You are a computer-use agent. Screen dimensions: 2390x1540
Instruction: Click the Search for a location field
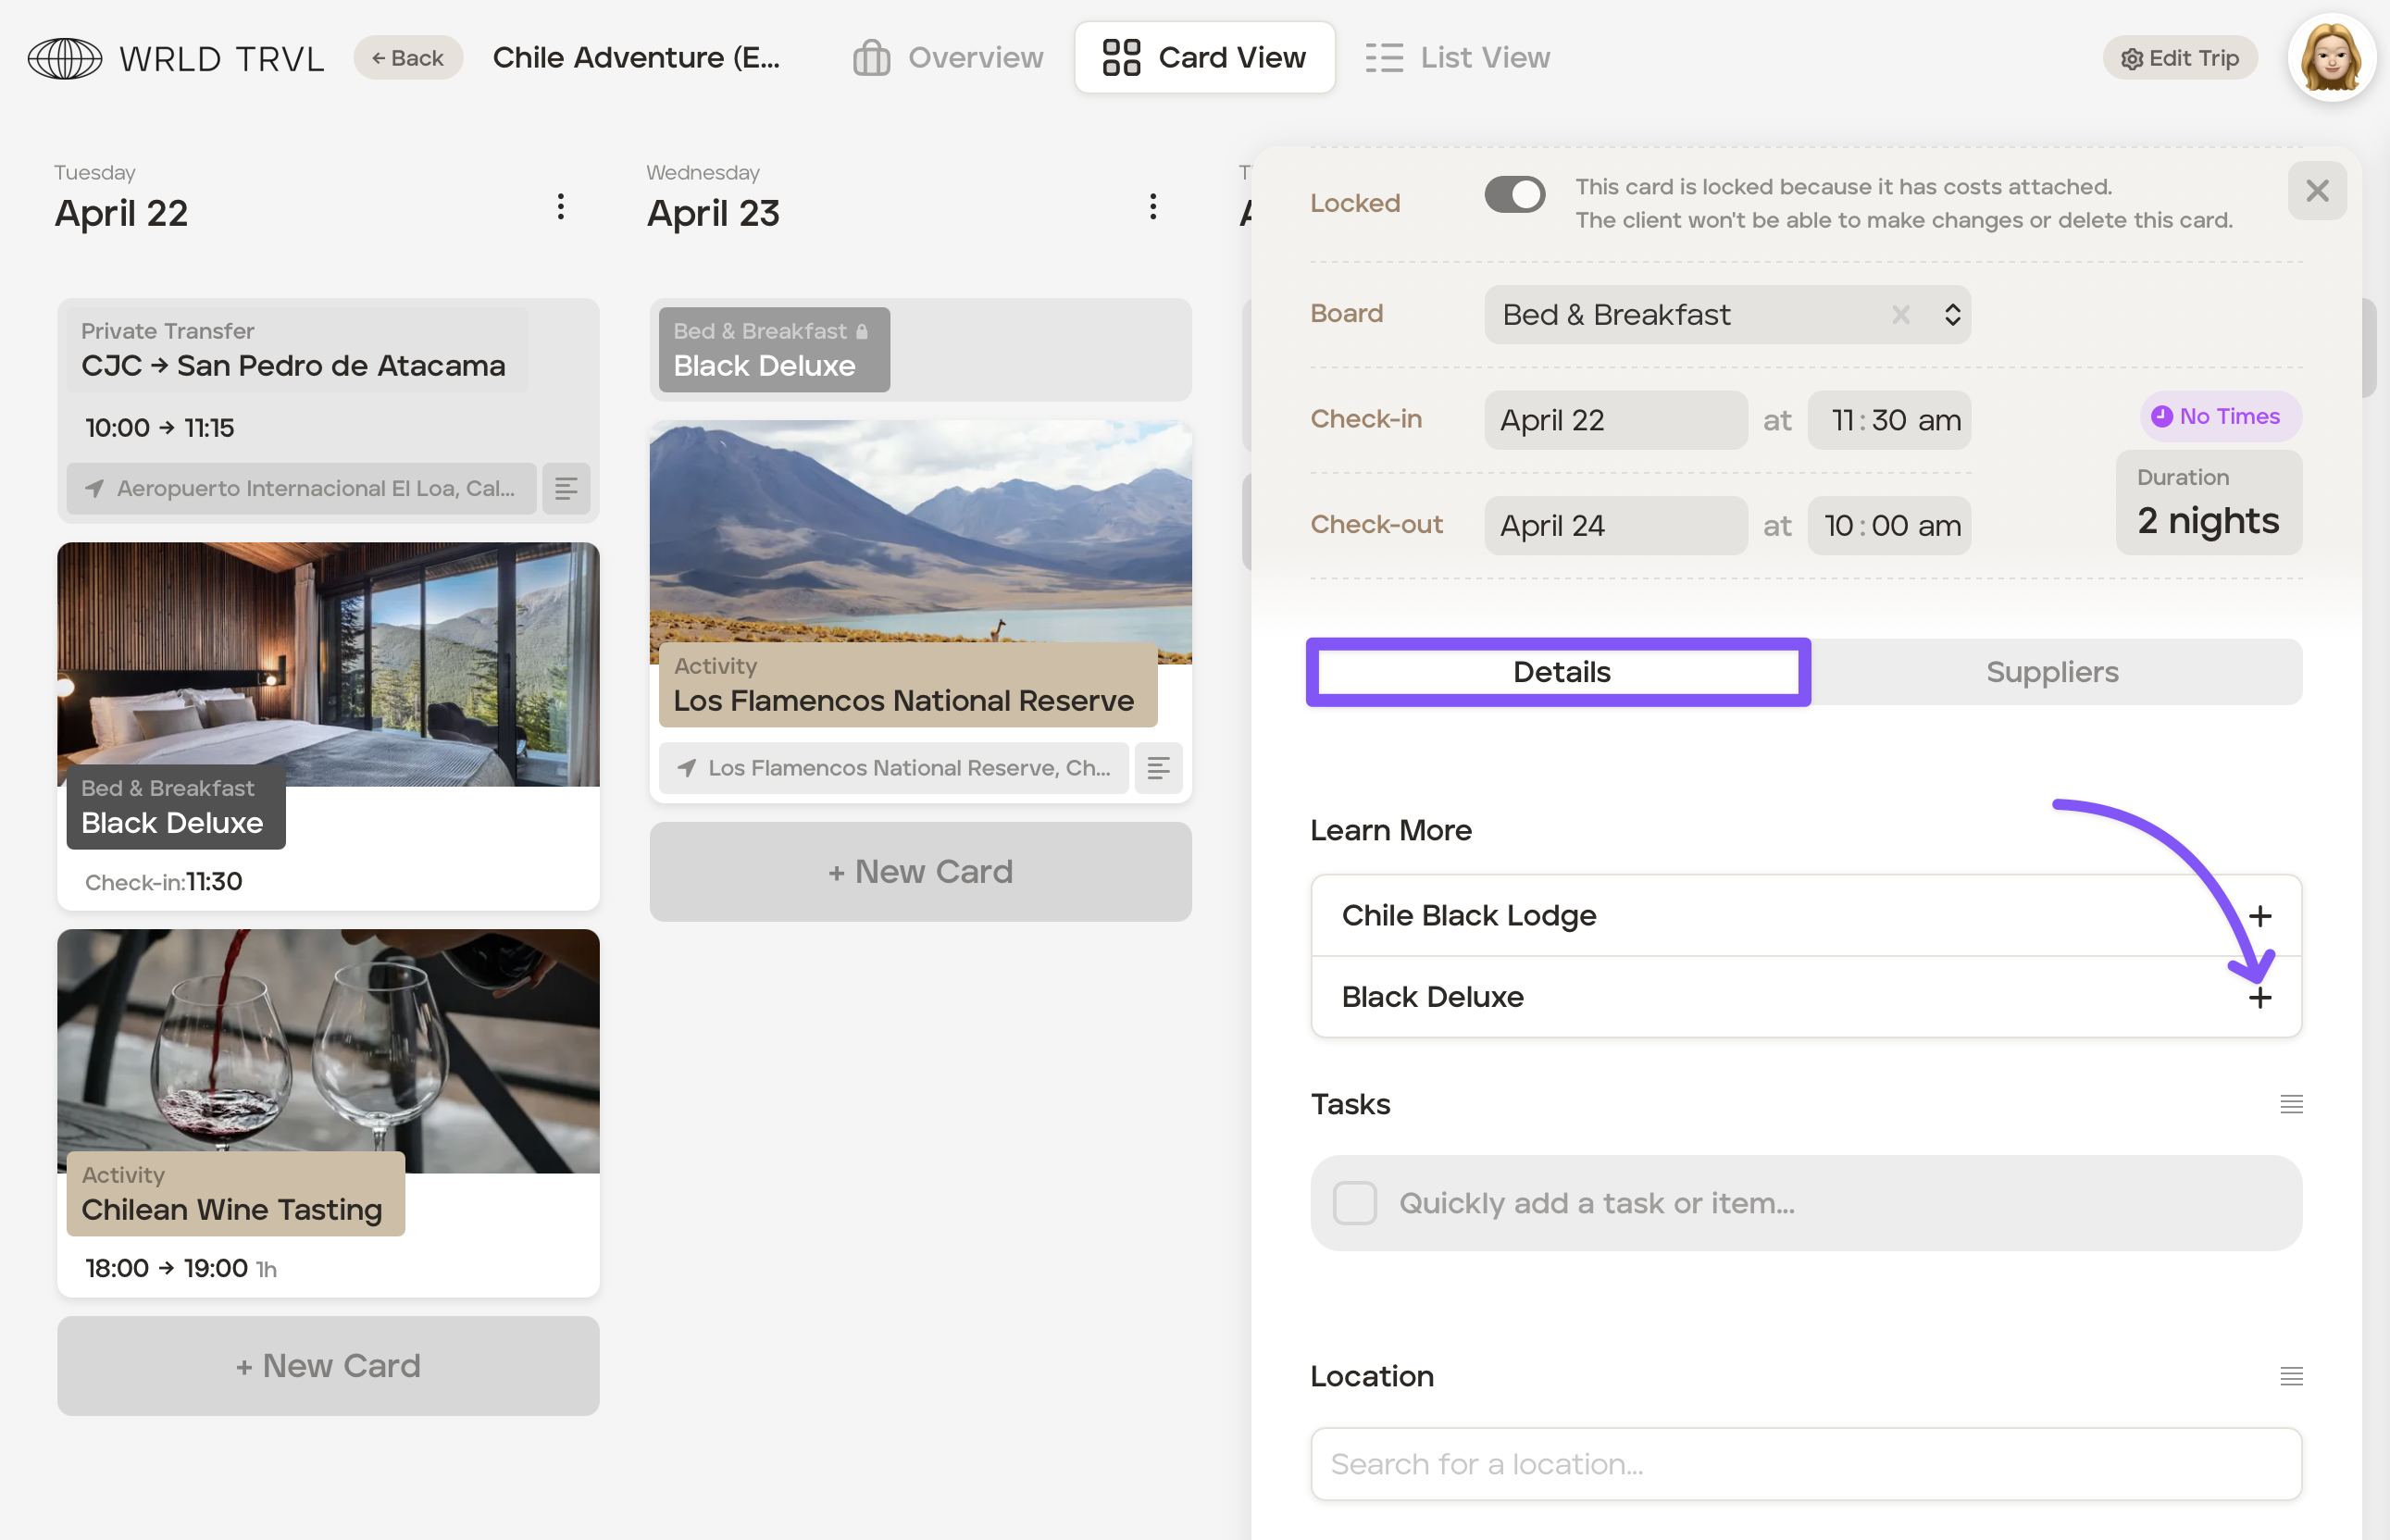pos(1806,1464)
